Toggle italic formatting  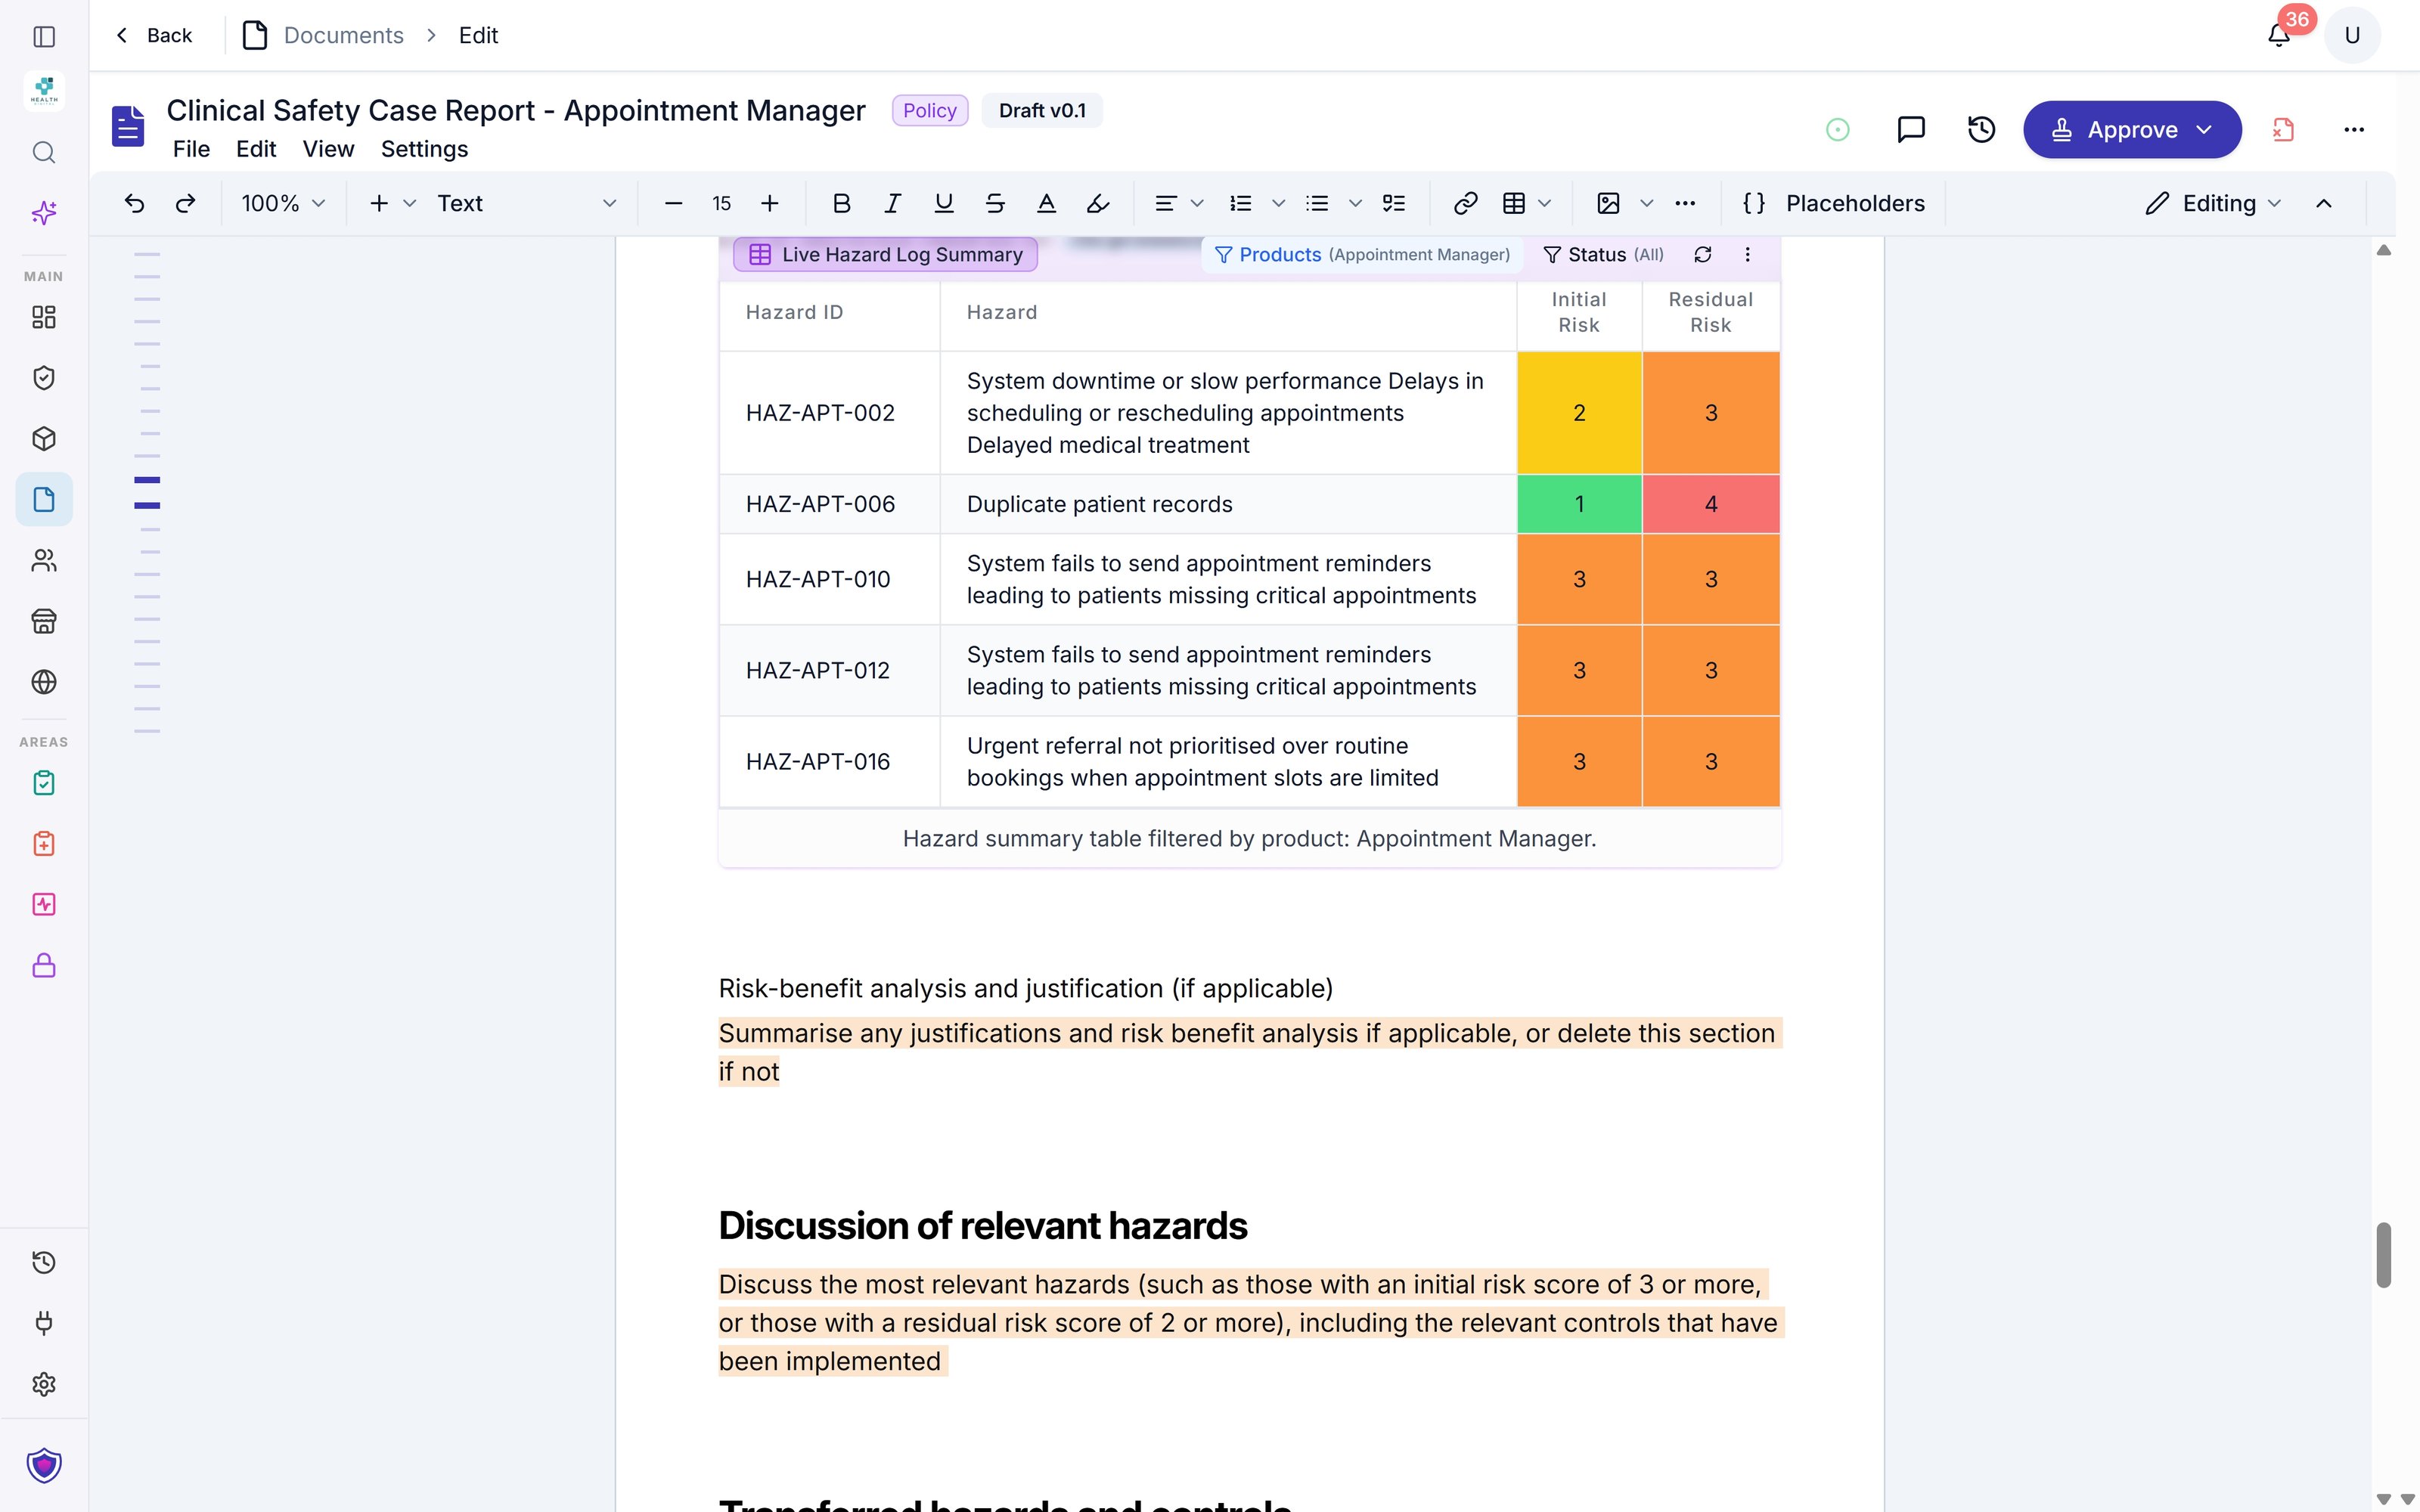892,203
